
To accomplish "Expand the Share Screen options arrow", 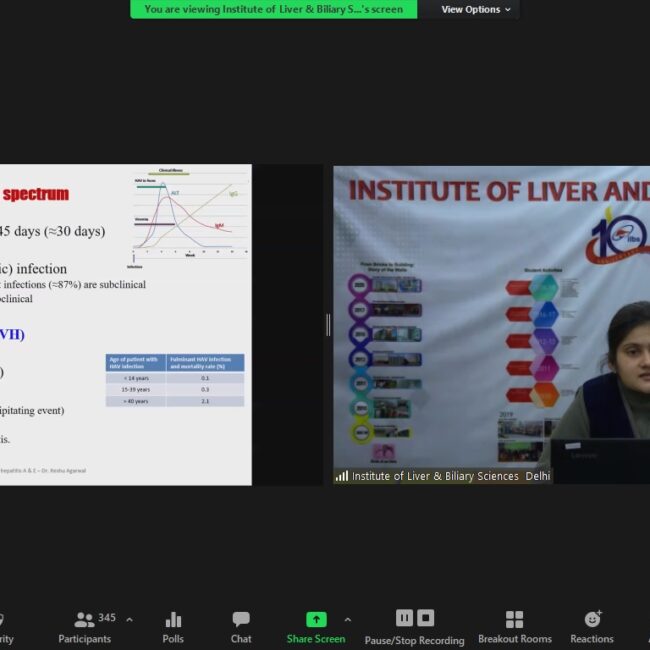I will pyautogui.click(x=347, y=619).
